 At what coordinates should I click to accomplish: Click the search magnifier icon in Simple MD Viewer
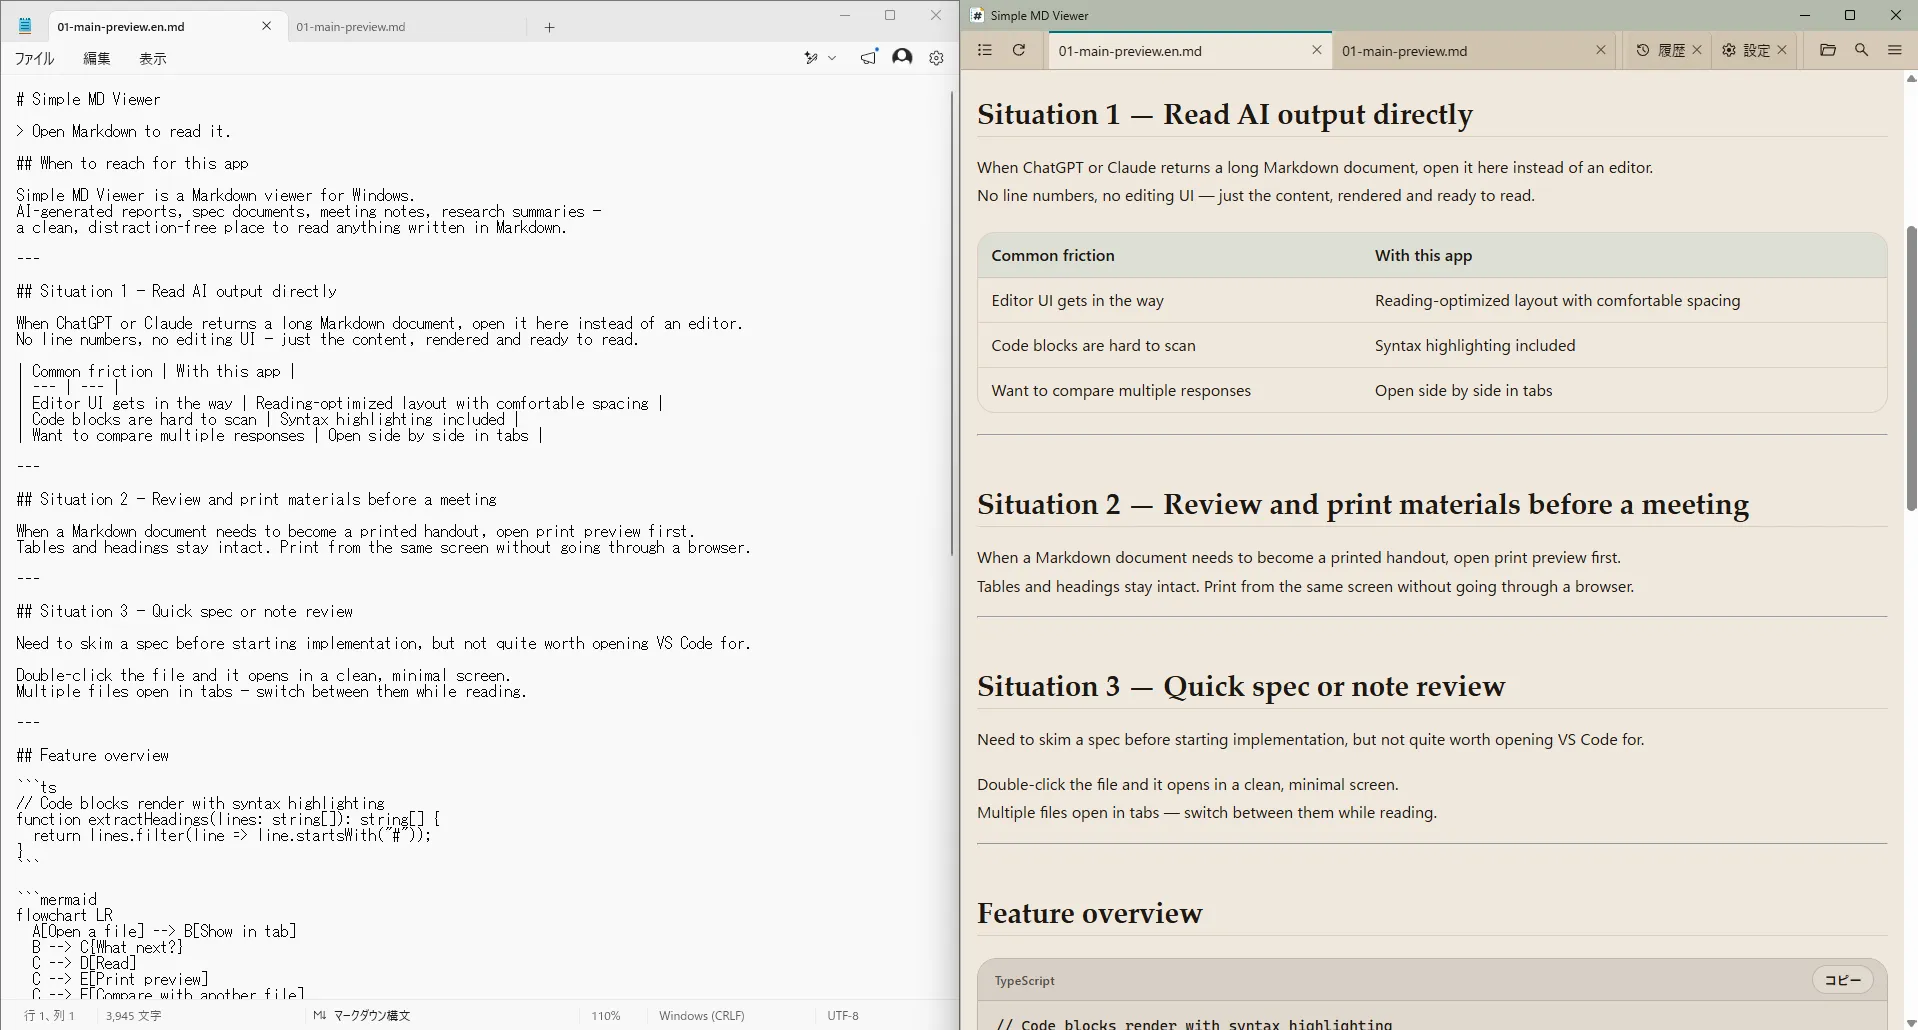coord(1861,50)
